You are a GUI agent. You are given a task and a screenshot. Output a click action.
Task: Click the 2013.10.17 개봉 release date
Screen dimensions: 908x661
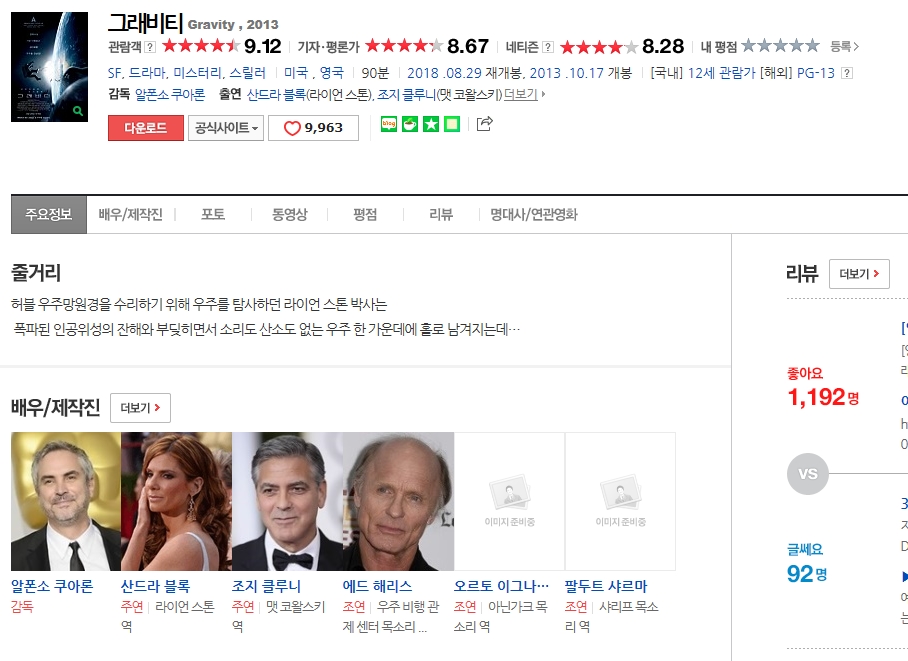580,73
